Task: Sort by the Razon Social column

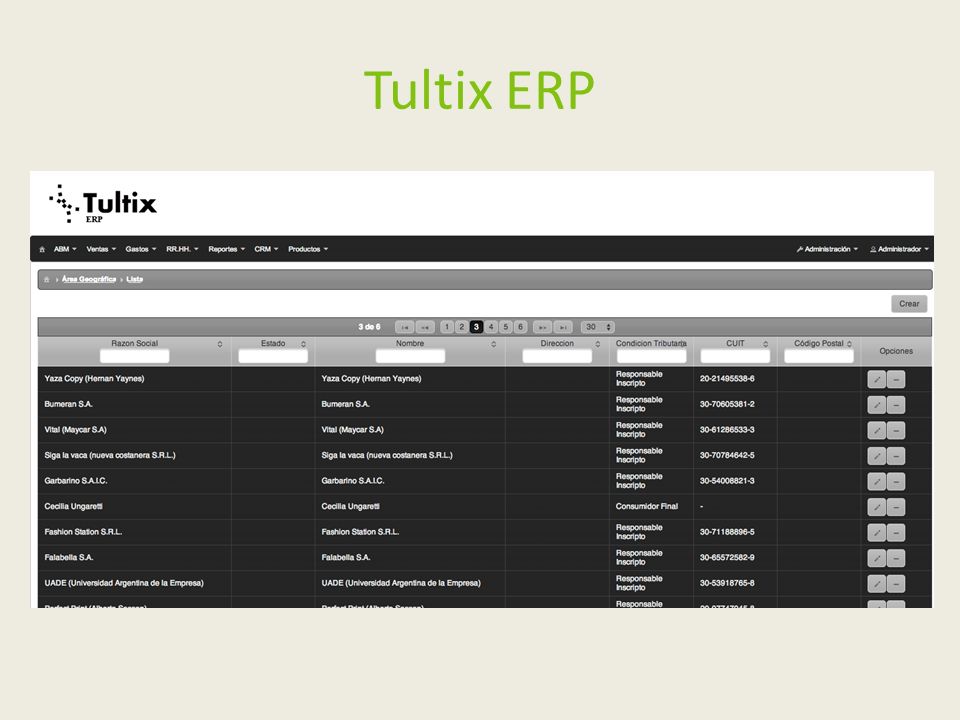Action: point(220,344)
